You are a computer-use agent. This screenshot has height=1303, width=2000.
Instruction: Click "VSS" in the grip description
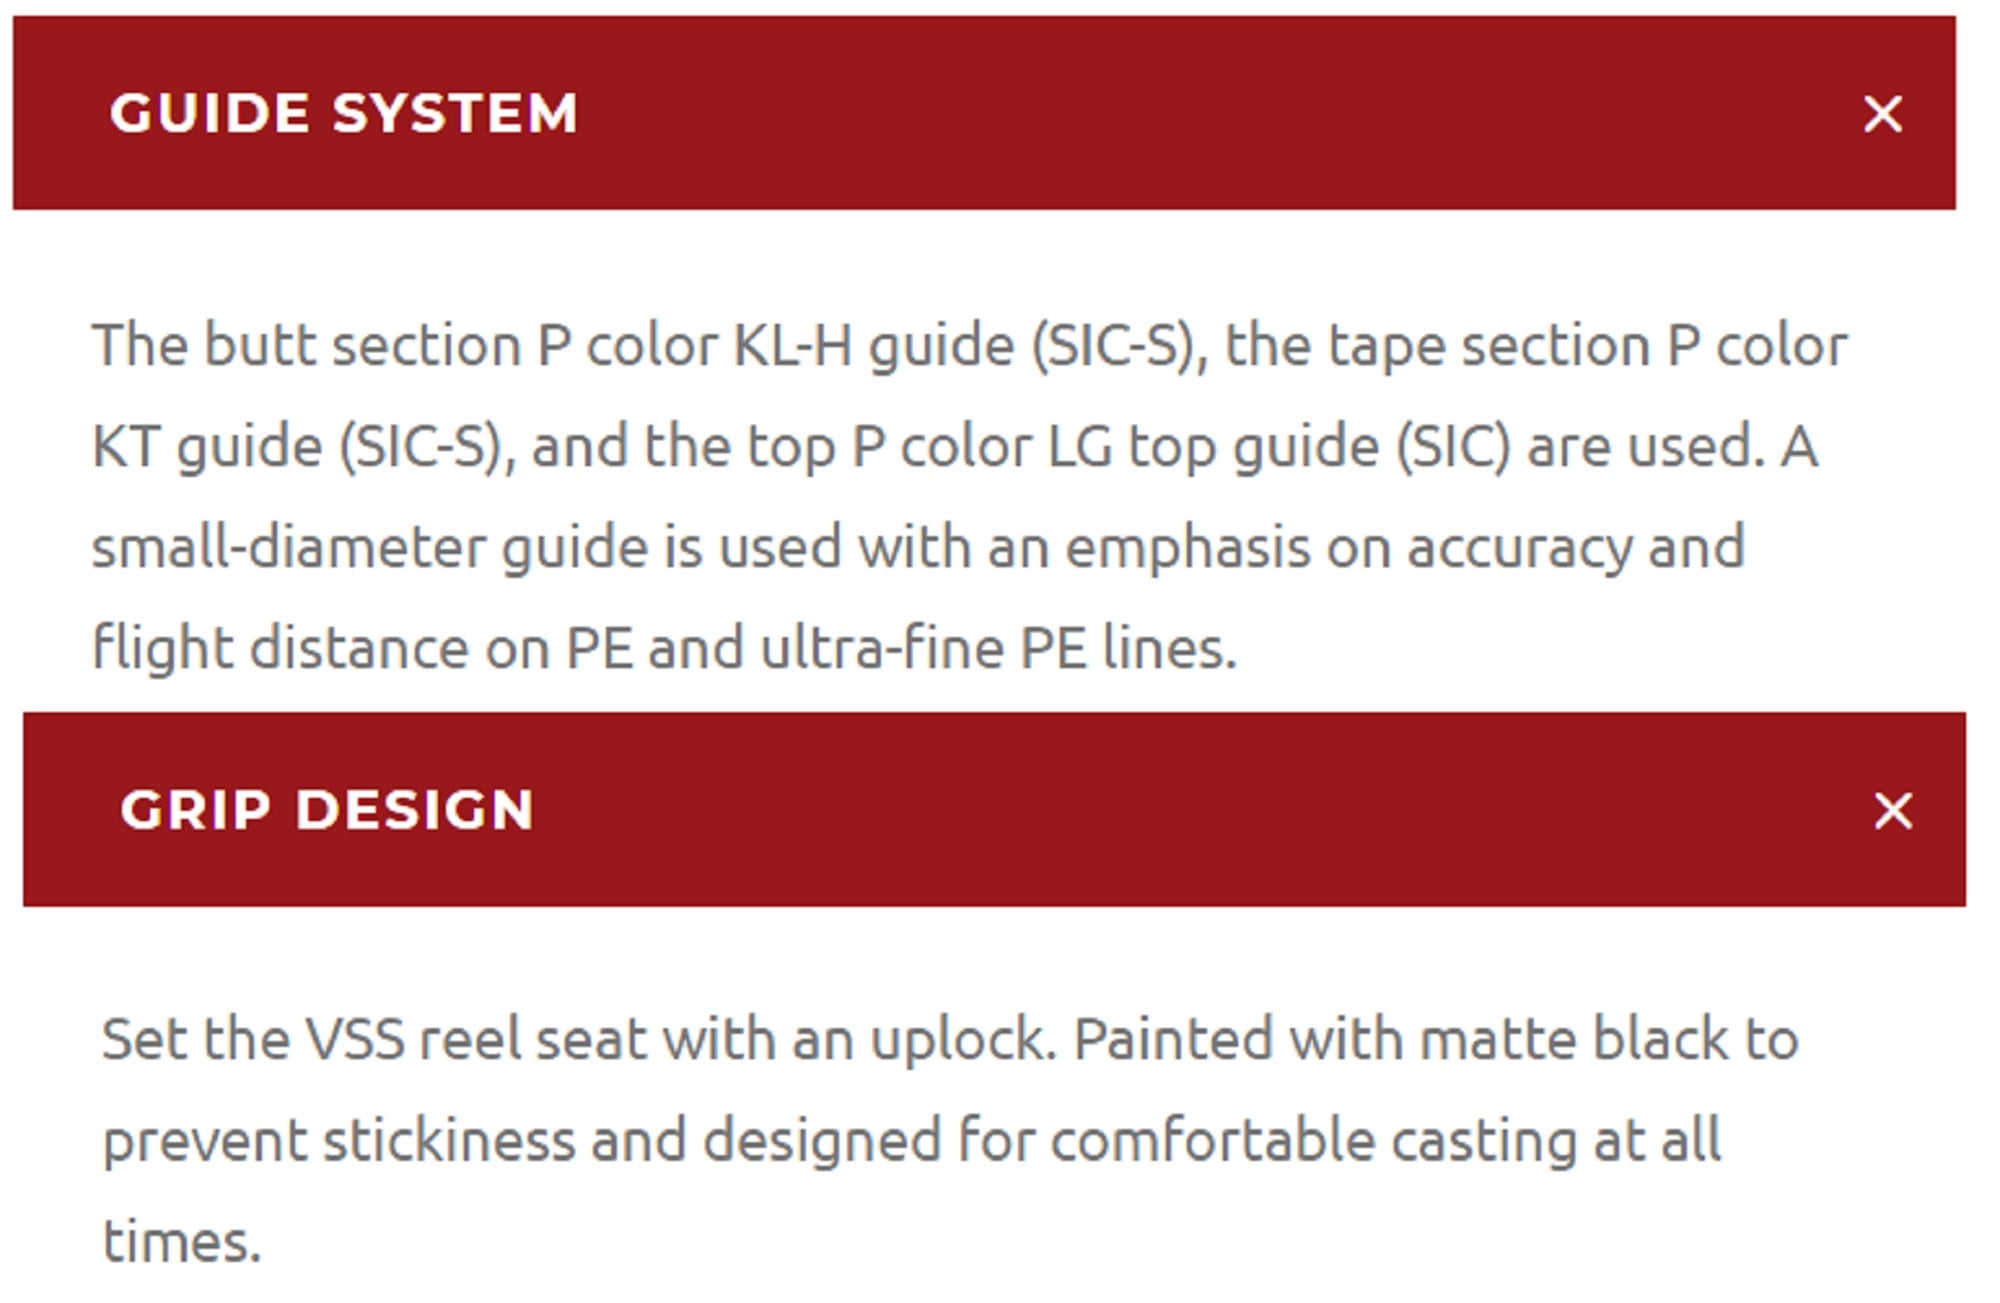[x=355, y=1039]
